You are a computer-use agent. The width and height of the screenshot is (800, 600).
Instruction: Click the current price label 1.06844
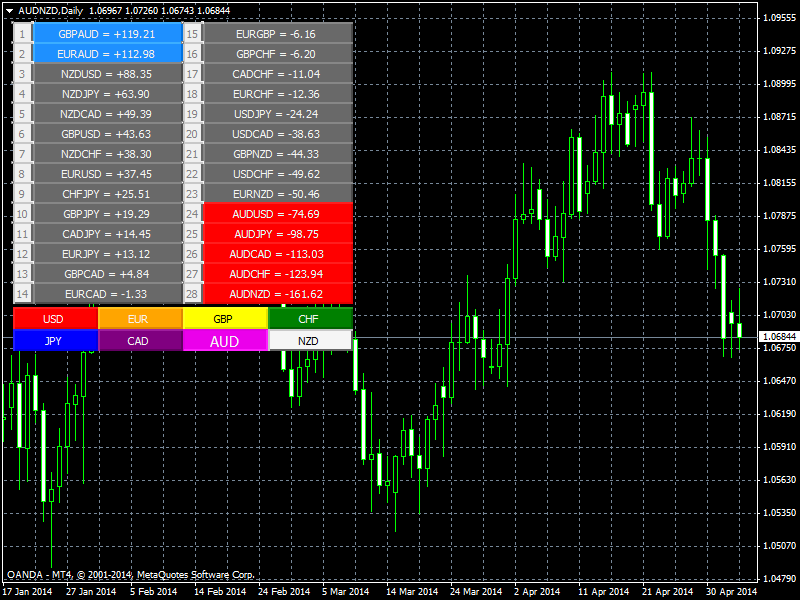(777, 337)
